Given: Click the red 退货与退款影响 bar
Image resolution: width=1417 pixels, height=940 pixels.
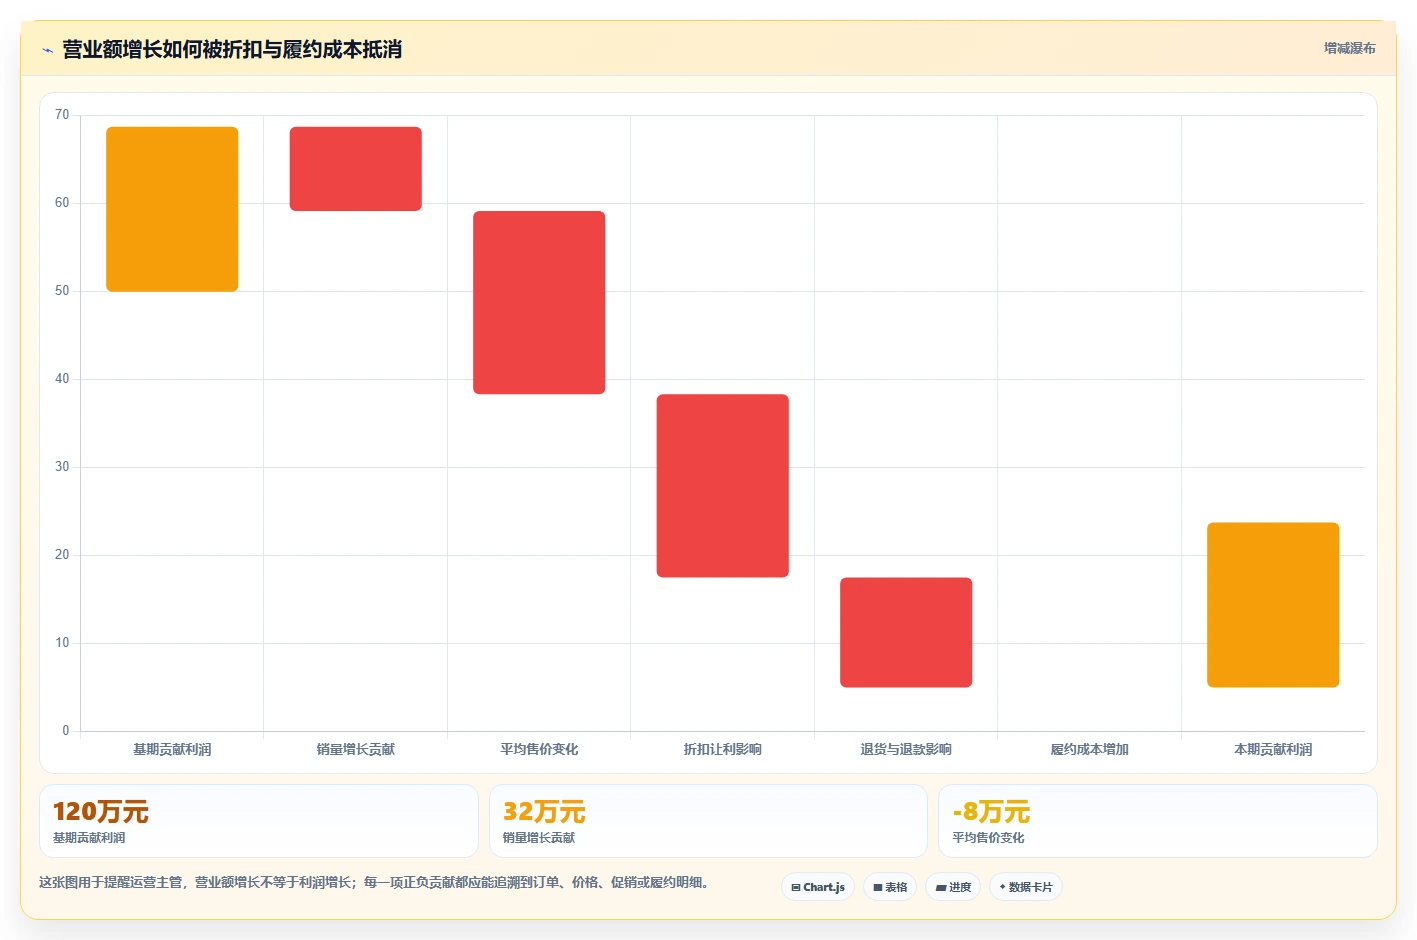Looking at the screenshot, I should (906, 632).
